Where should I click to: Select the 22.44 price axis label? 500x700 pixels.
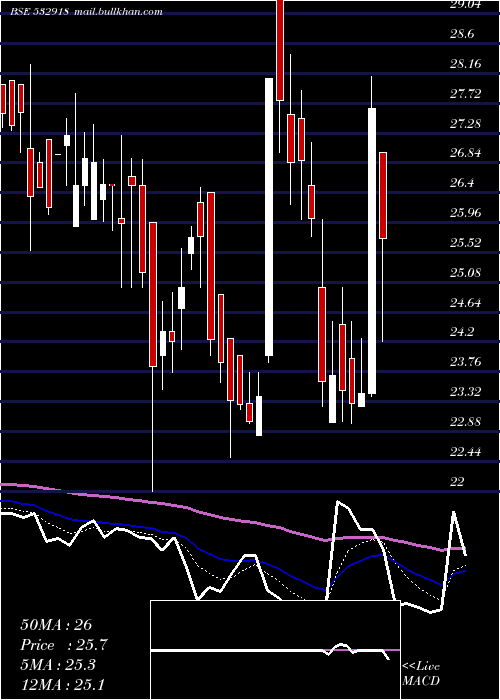coord(465,452)
